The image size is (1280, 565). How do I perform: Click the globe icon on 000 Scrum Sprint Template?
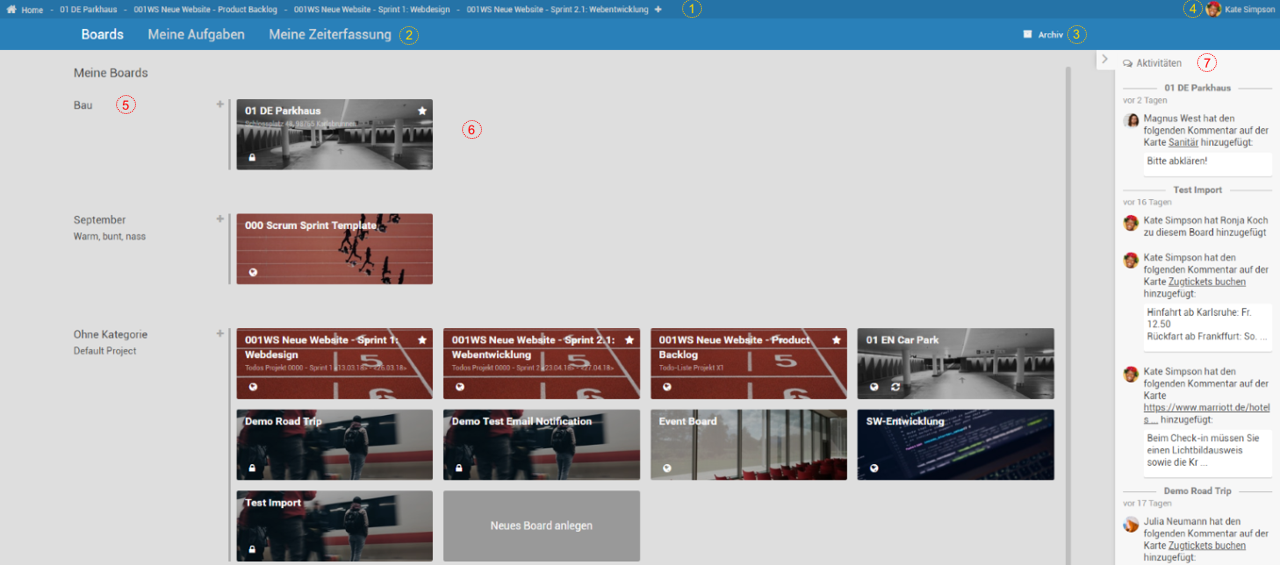click(252, 272)
